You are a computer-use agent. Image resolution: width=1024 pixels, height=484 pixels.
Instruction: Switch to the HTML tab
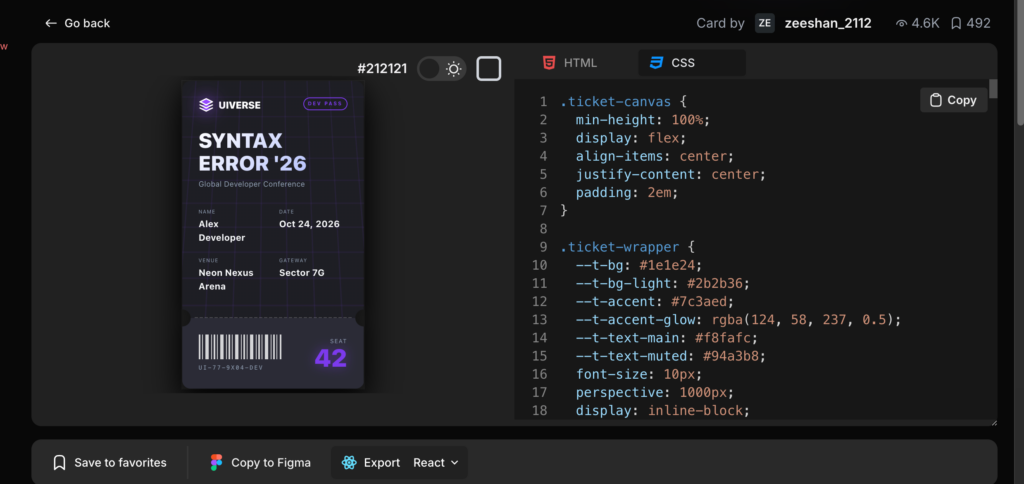click(569, 63)
